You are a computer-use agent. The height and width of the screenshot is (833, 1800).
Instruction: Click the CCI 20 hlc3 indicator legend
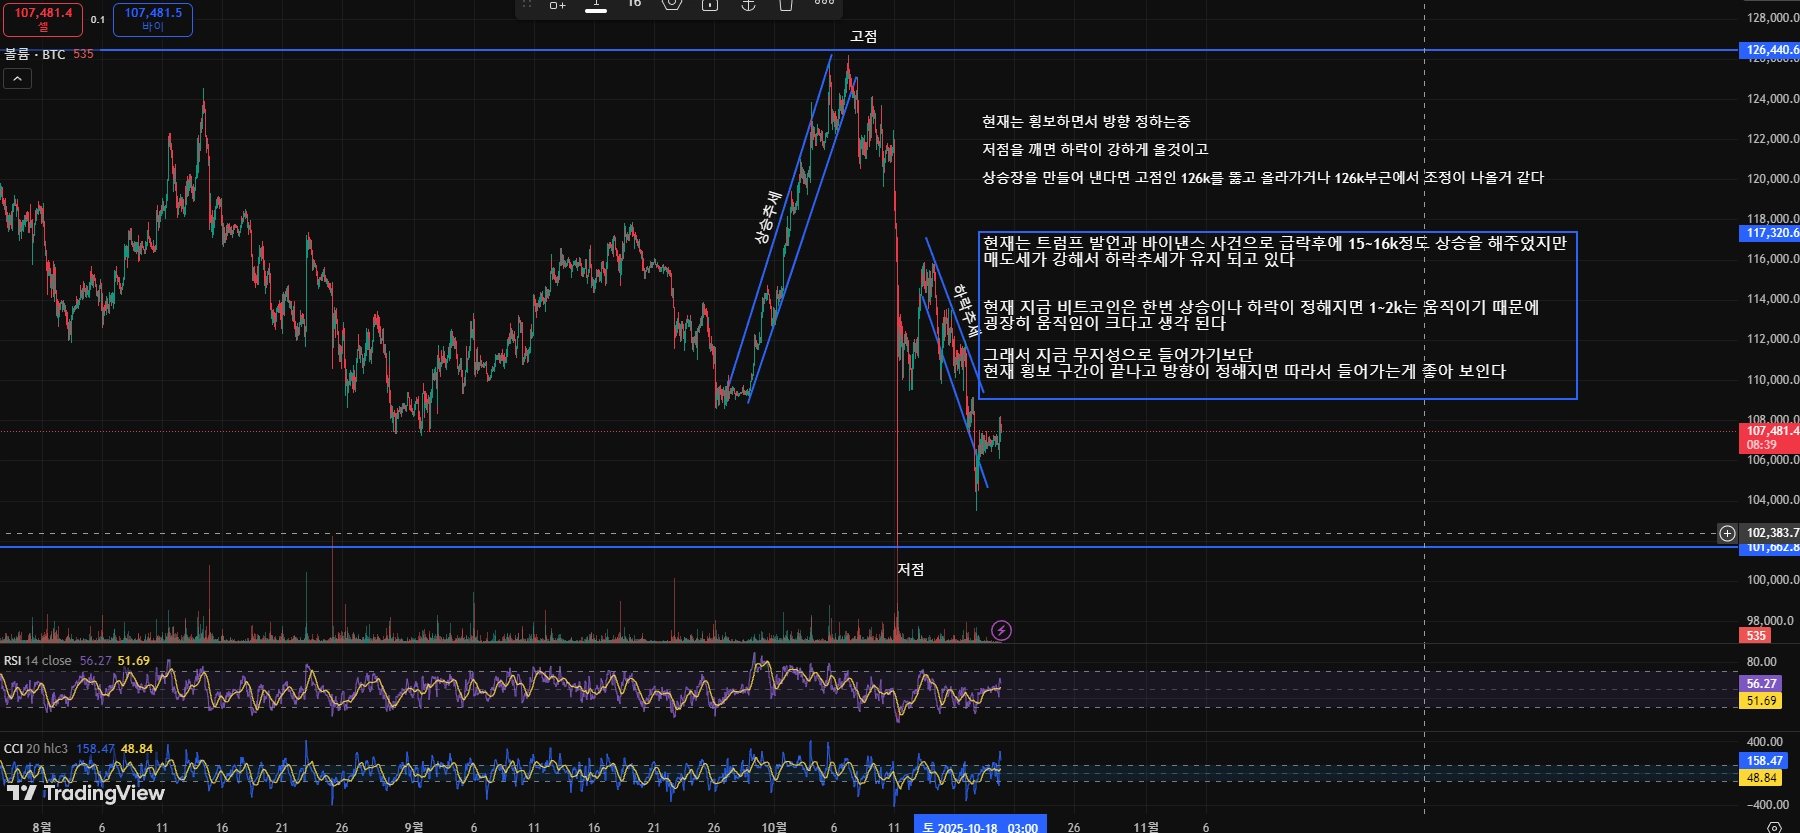[x=36, y=749]
